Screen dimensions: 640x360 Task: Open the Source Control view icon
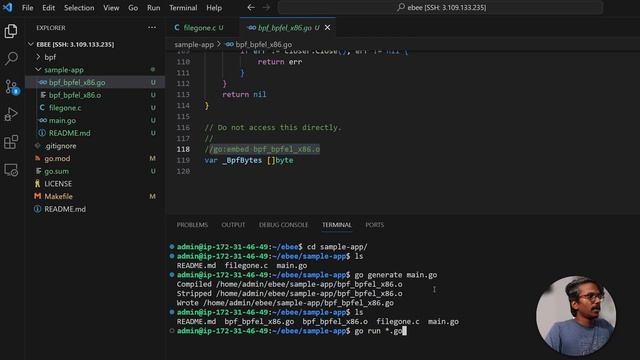(x=11, y=87)
